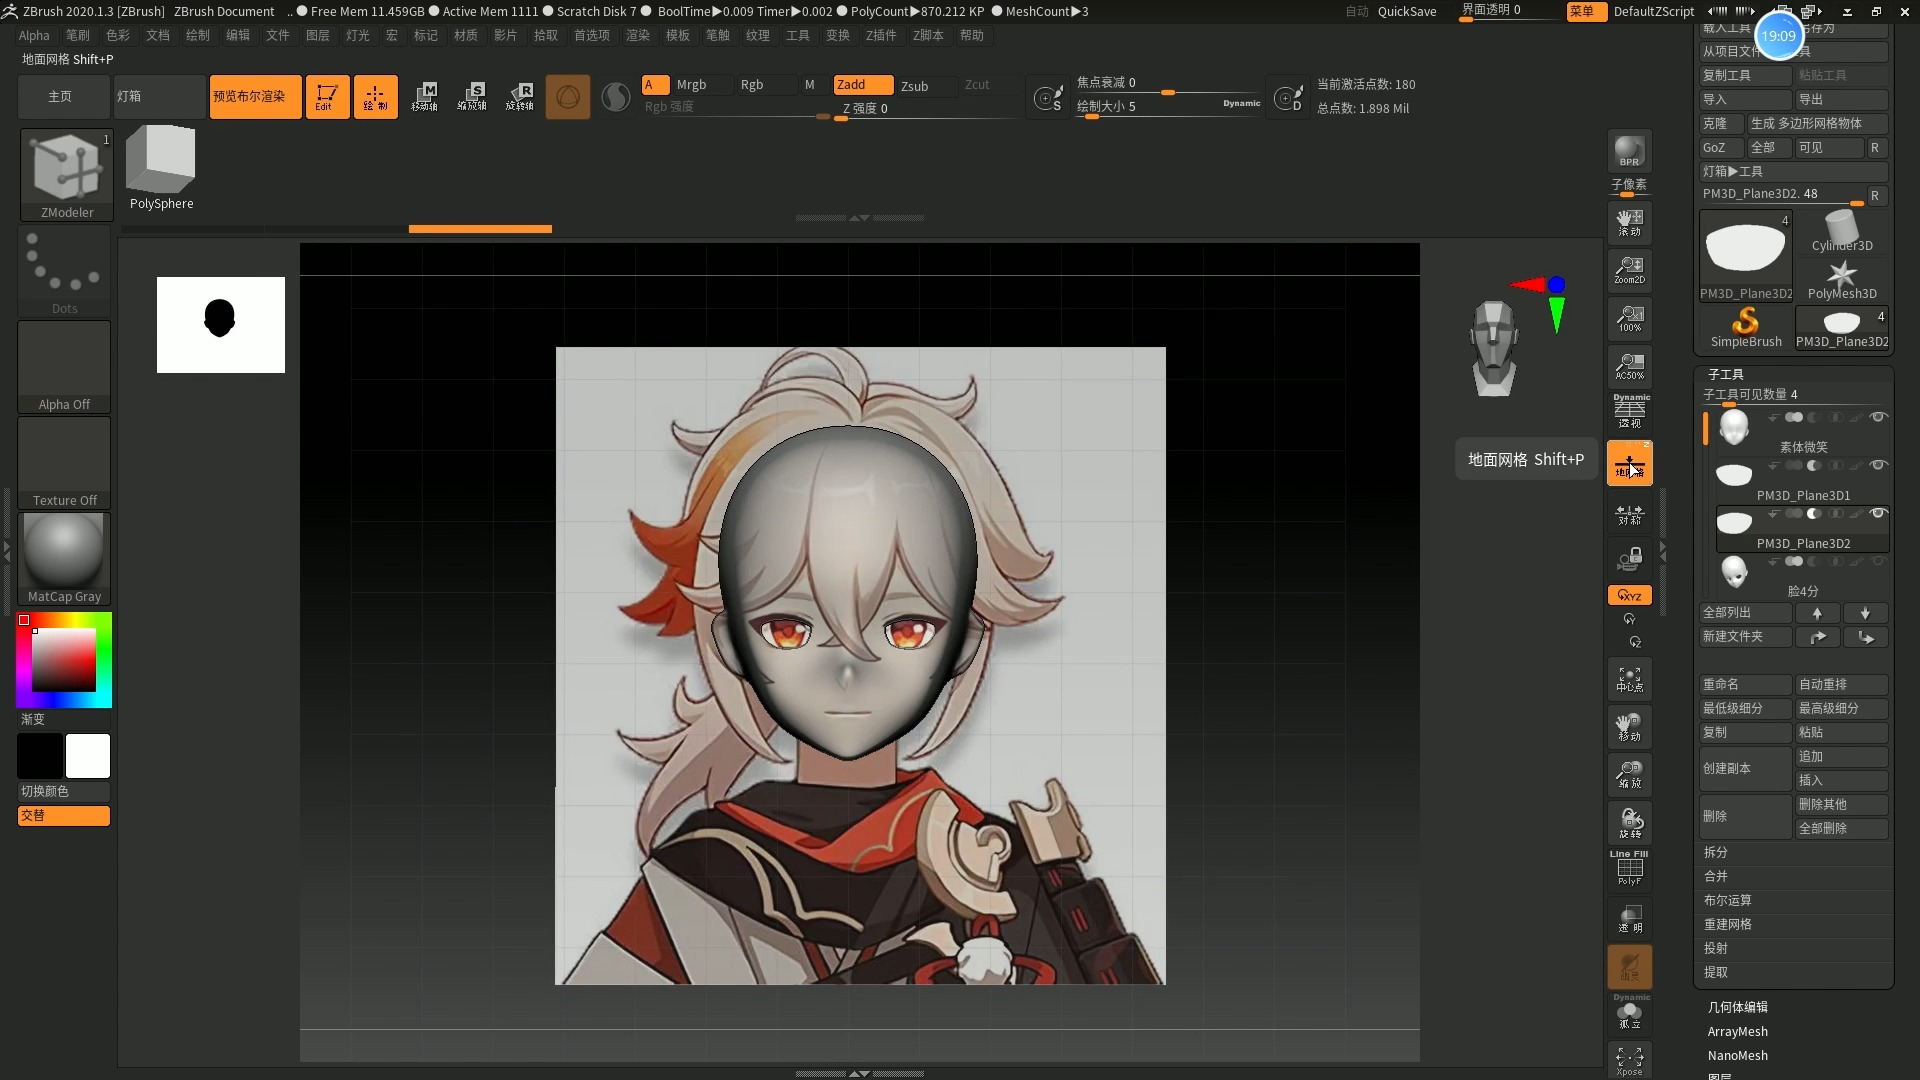Move subtool down with down arrow

point(1865,613)
